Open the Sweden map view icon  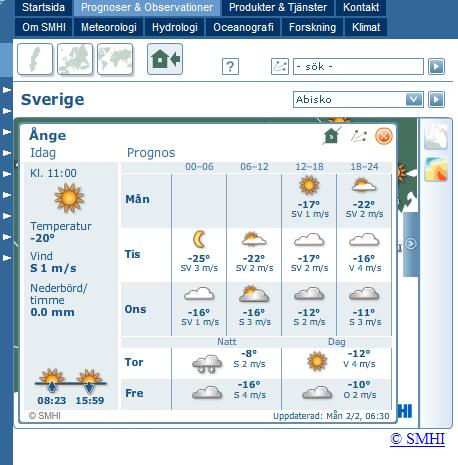click(35, 59)
